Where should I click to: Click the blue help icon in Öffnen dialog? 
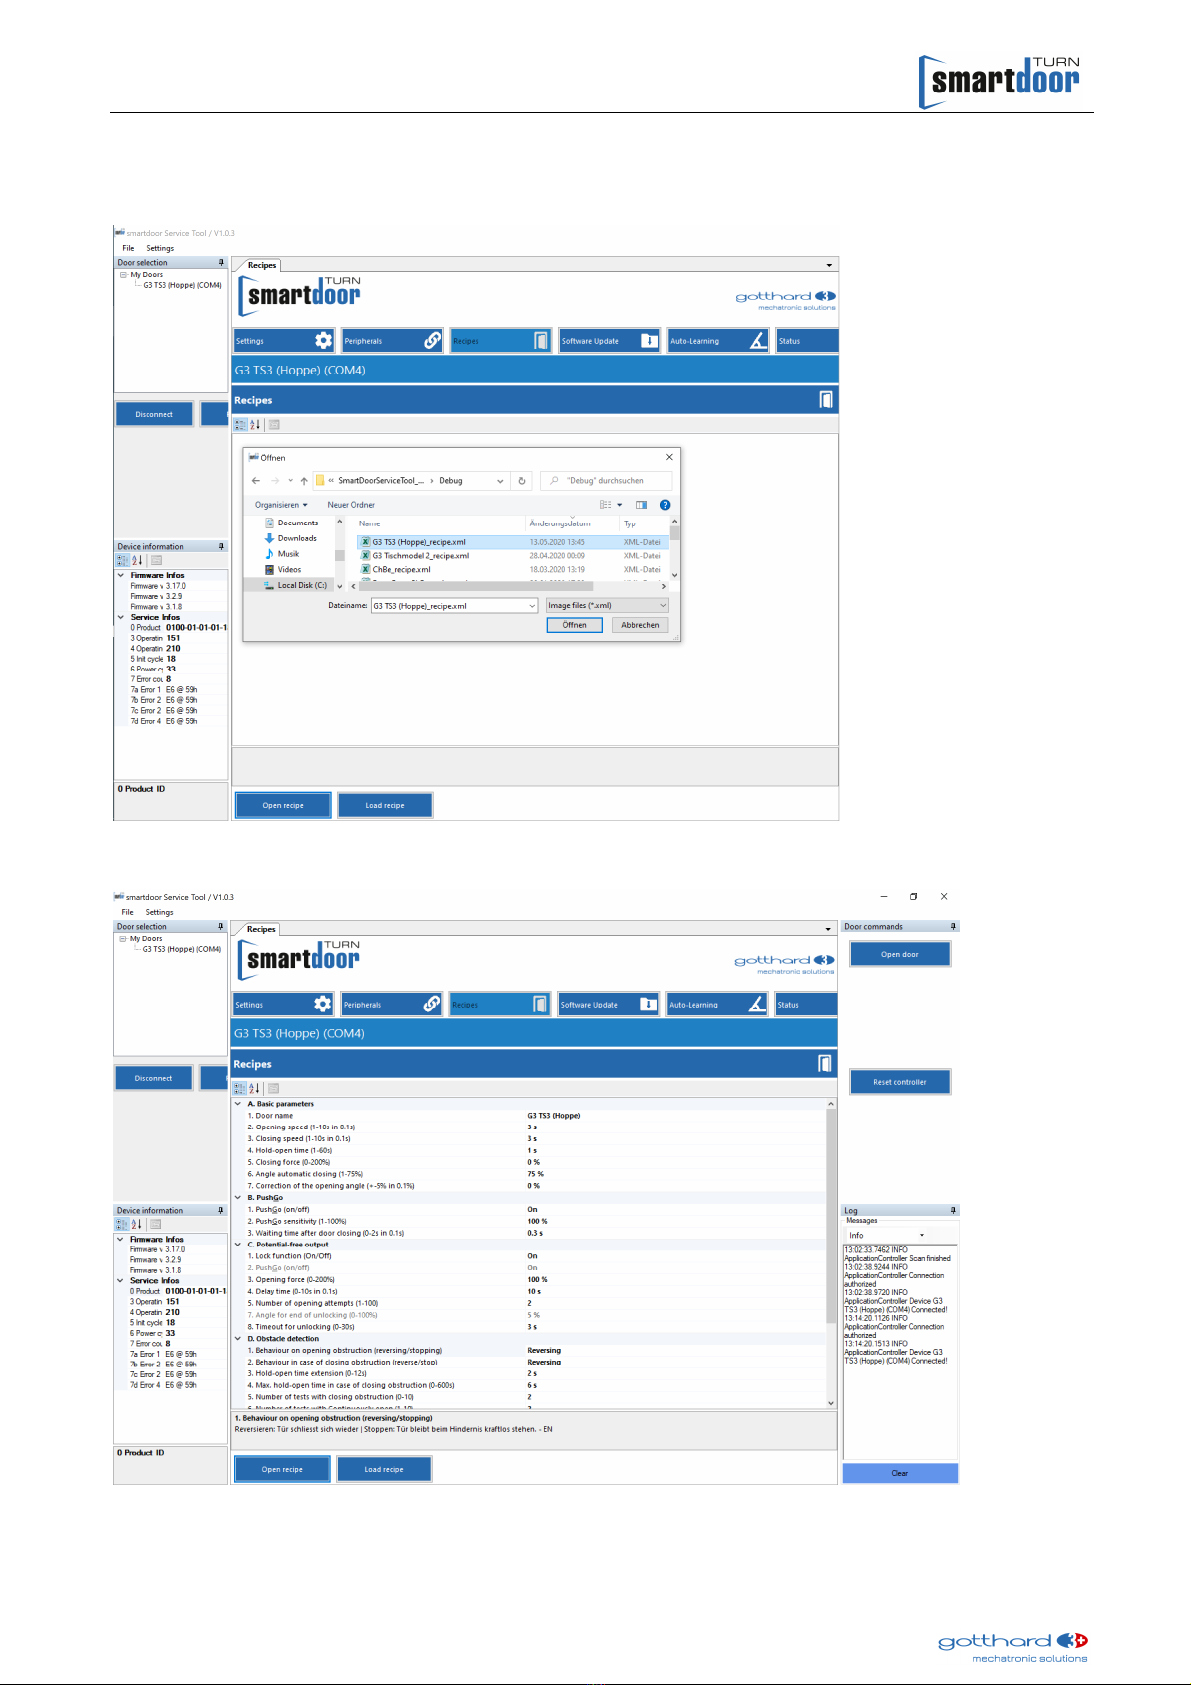(665, 505)
